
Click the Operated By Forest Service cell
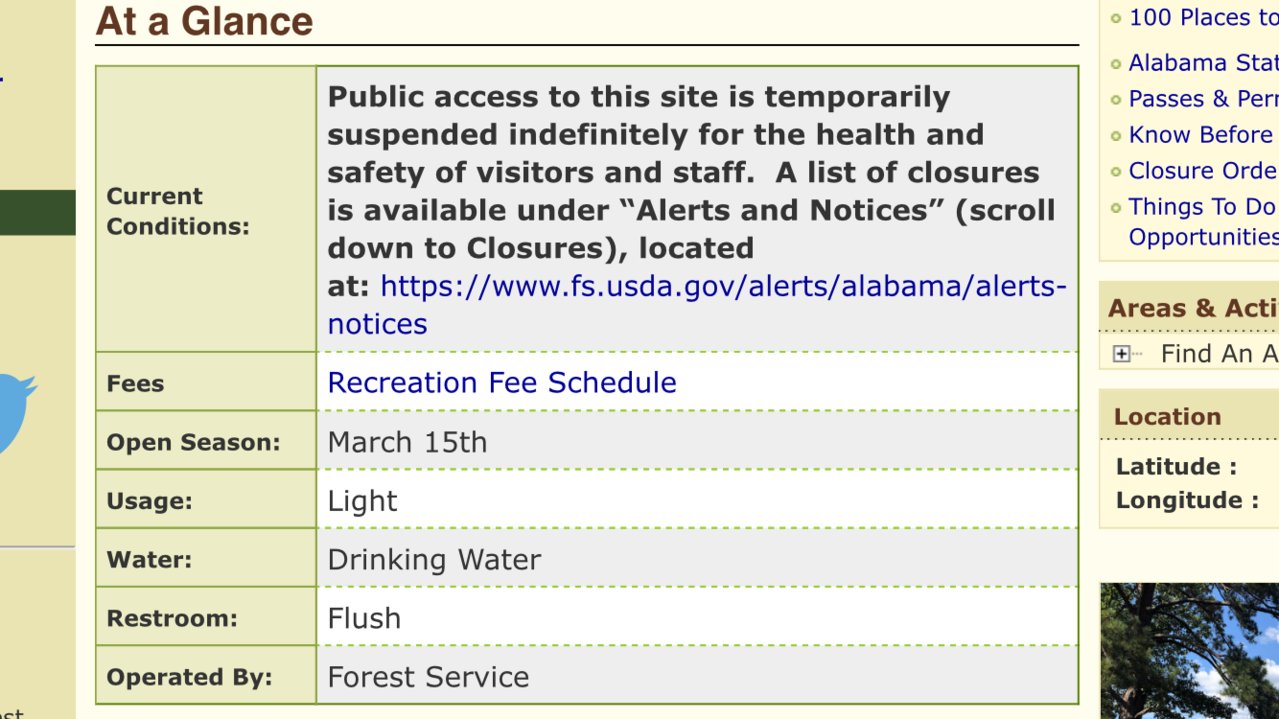point(697,676)
